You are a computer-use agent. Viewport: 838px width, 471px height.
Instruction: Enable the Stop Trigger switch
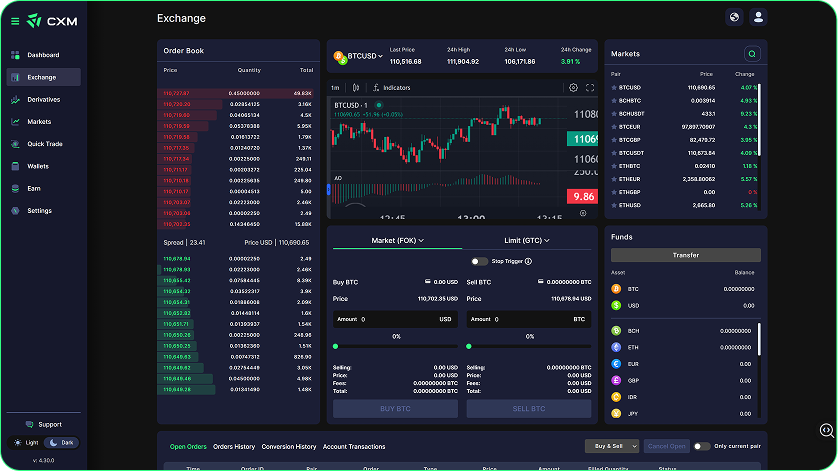click(479, 261)
